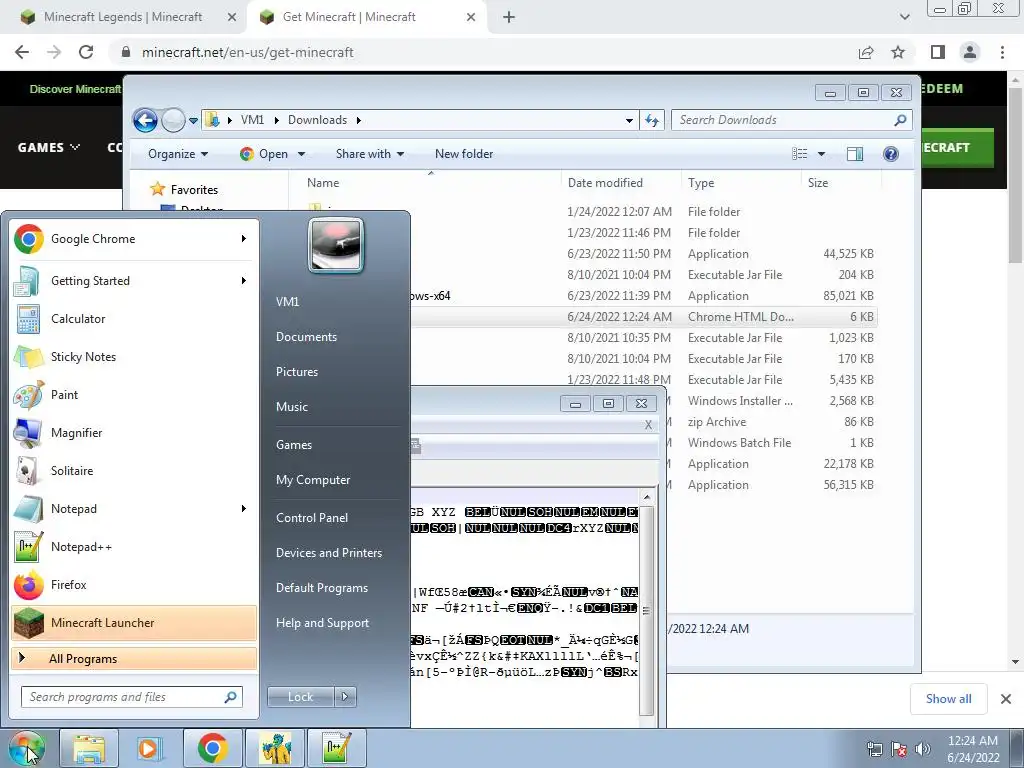Open Firefox from the Start menu
The height and width of the screenshot is (768, 1024).
click(134, 584)
